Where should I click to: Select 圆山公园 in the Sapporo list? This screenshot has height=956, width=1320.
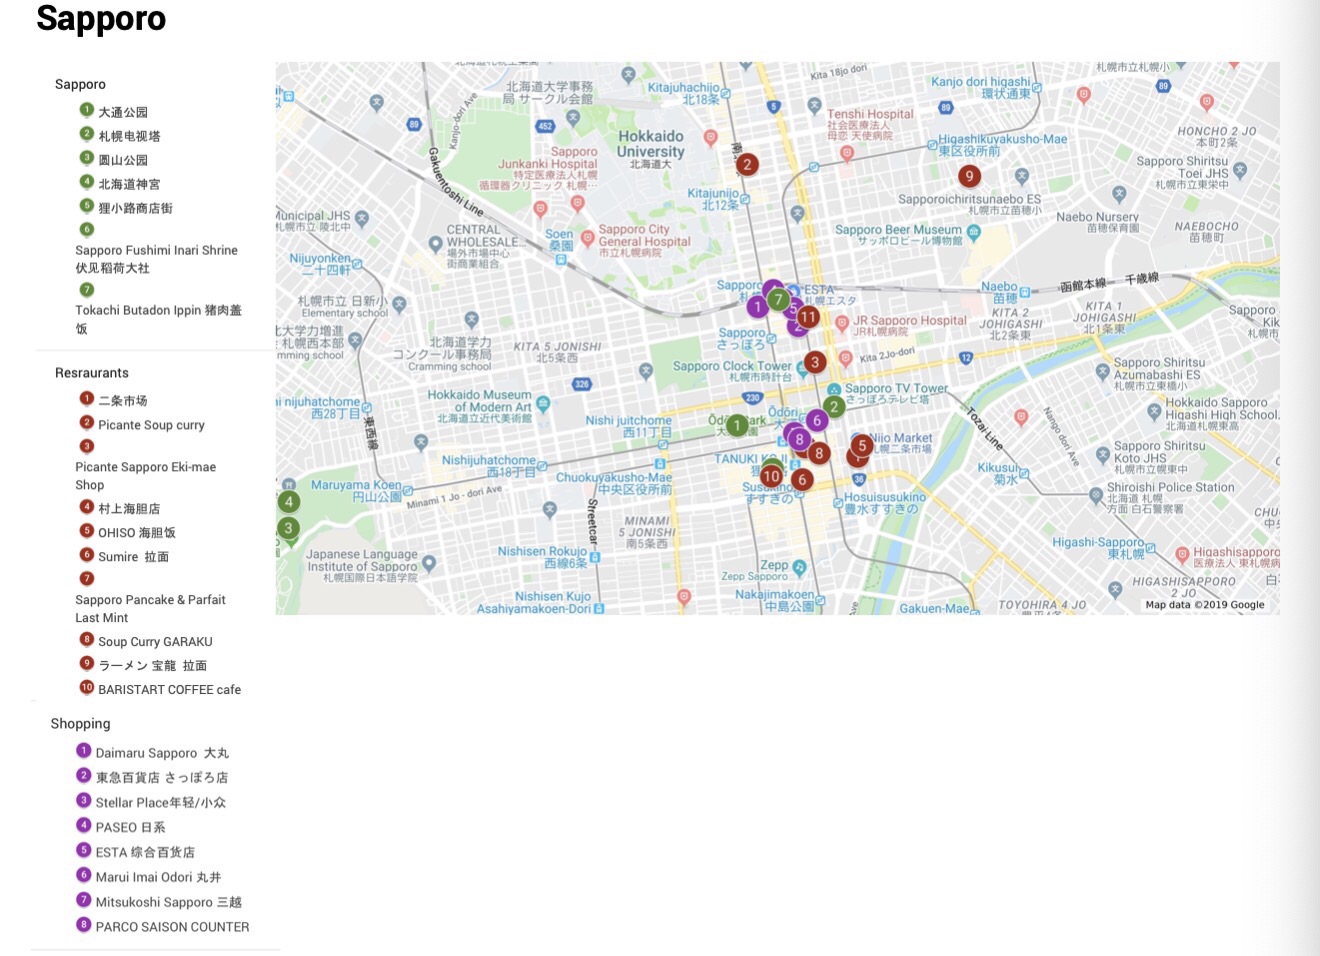[123, 160]
